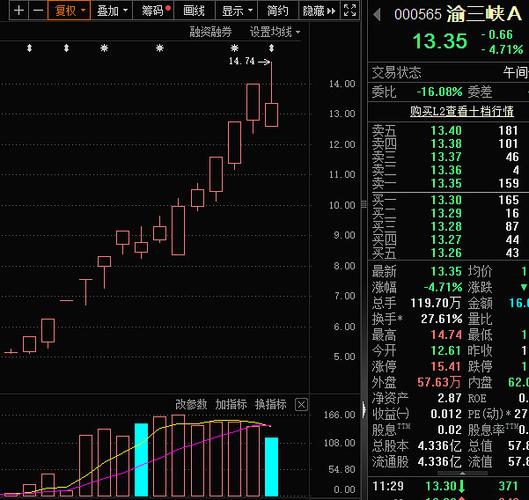Click 改参数 to modify indicator parameters
The image size is (529, 500).
click(191, 404)
